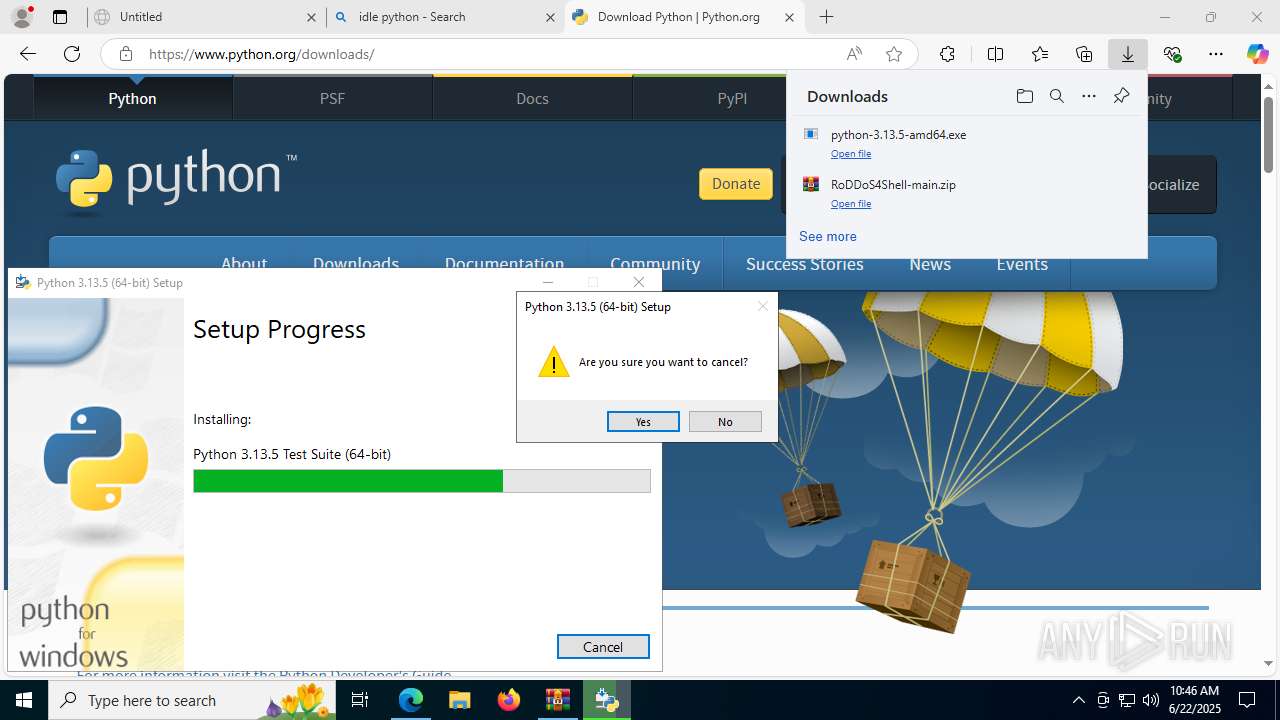This screenshot has width=1280, height=720.
Task: Open more options in Downloads panel
Action: 1089,96
